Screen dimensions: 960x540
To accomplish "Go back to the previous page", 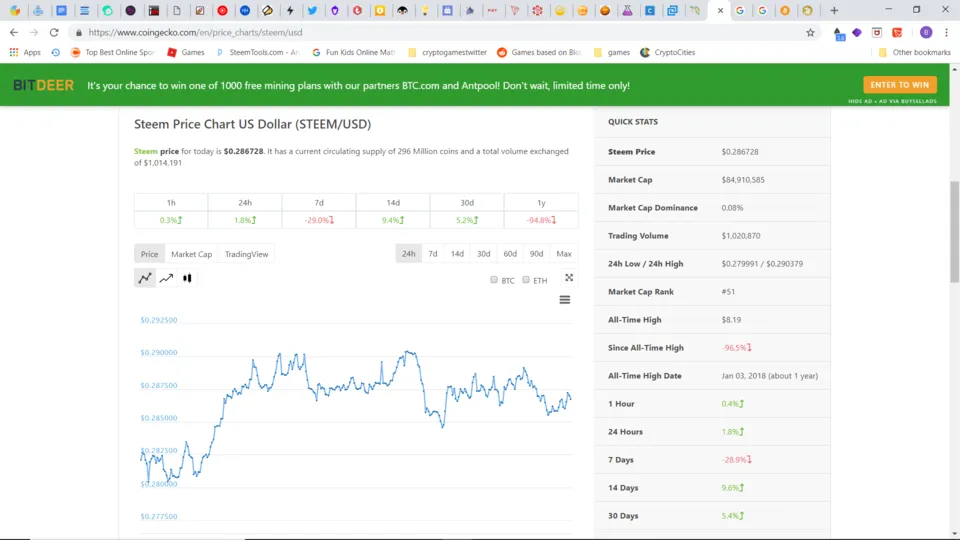I will tap(13, 32).
